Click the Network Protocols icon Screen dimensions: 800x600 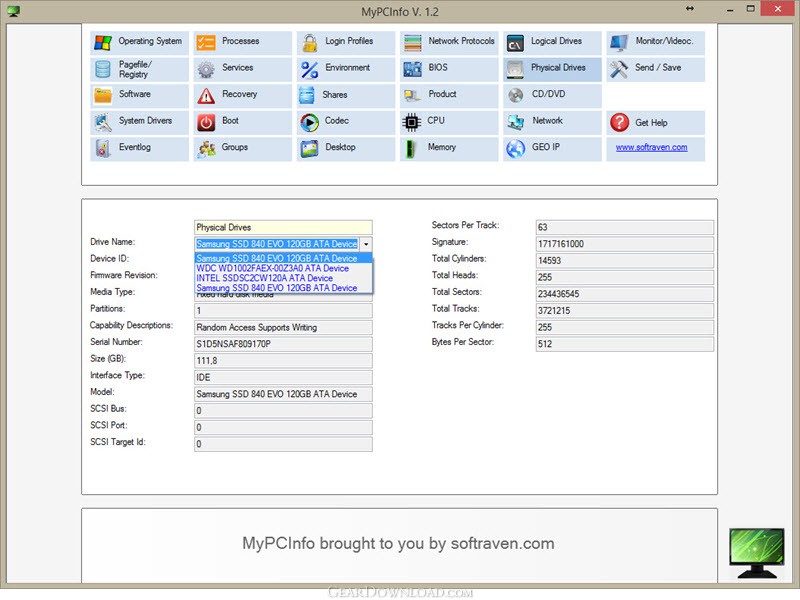(413, 43)
